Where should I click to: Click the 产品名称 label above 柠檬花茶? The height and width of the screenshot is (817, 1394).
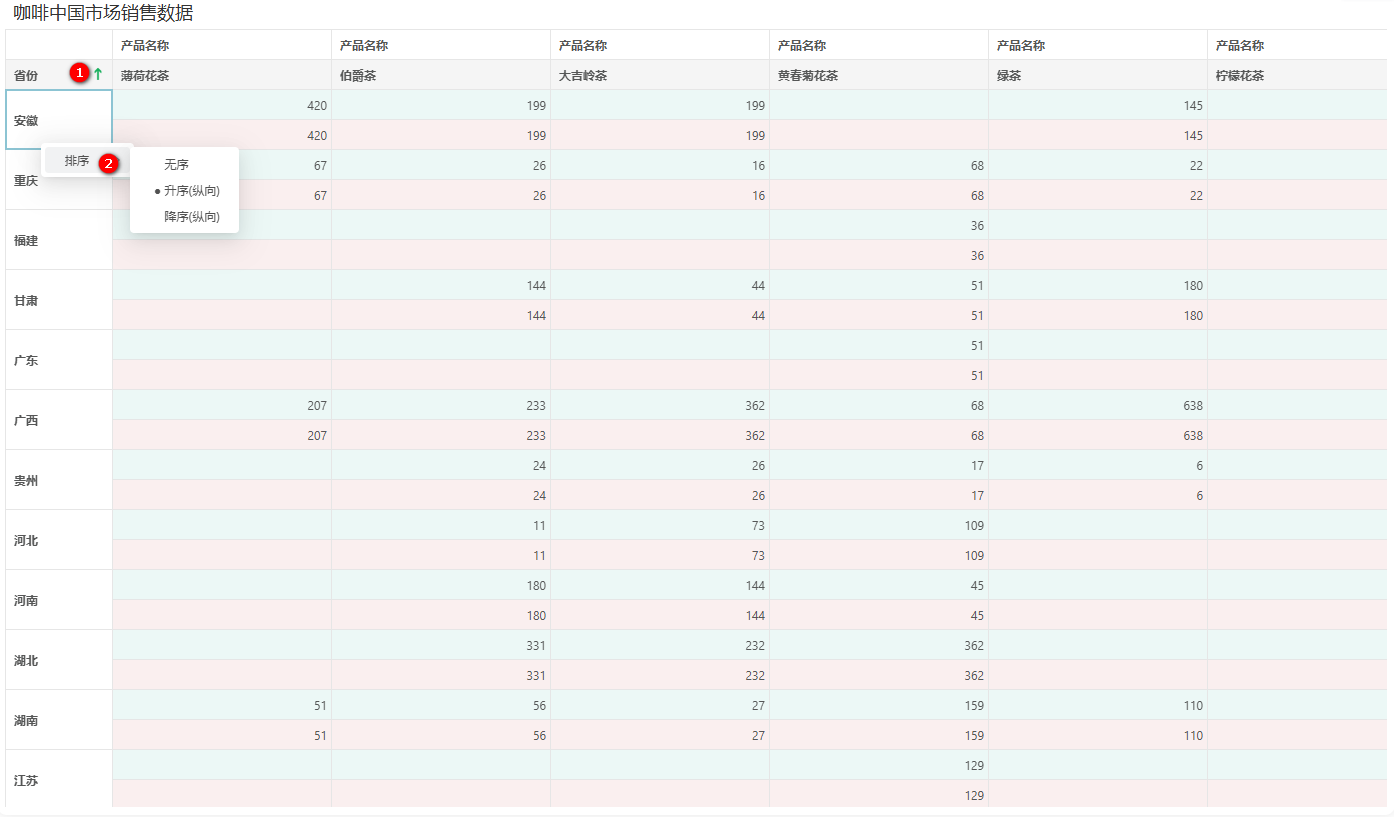point(1240,45)
